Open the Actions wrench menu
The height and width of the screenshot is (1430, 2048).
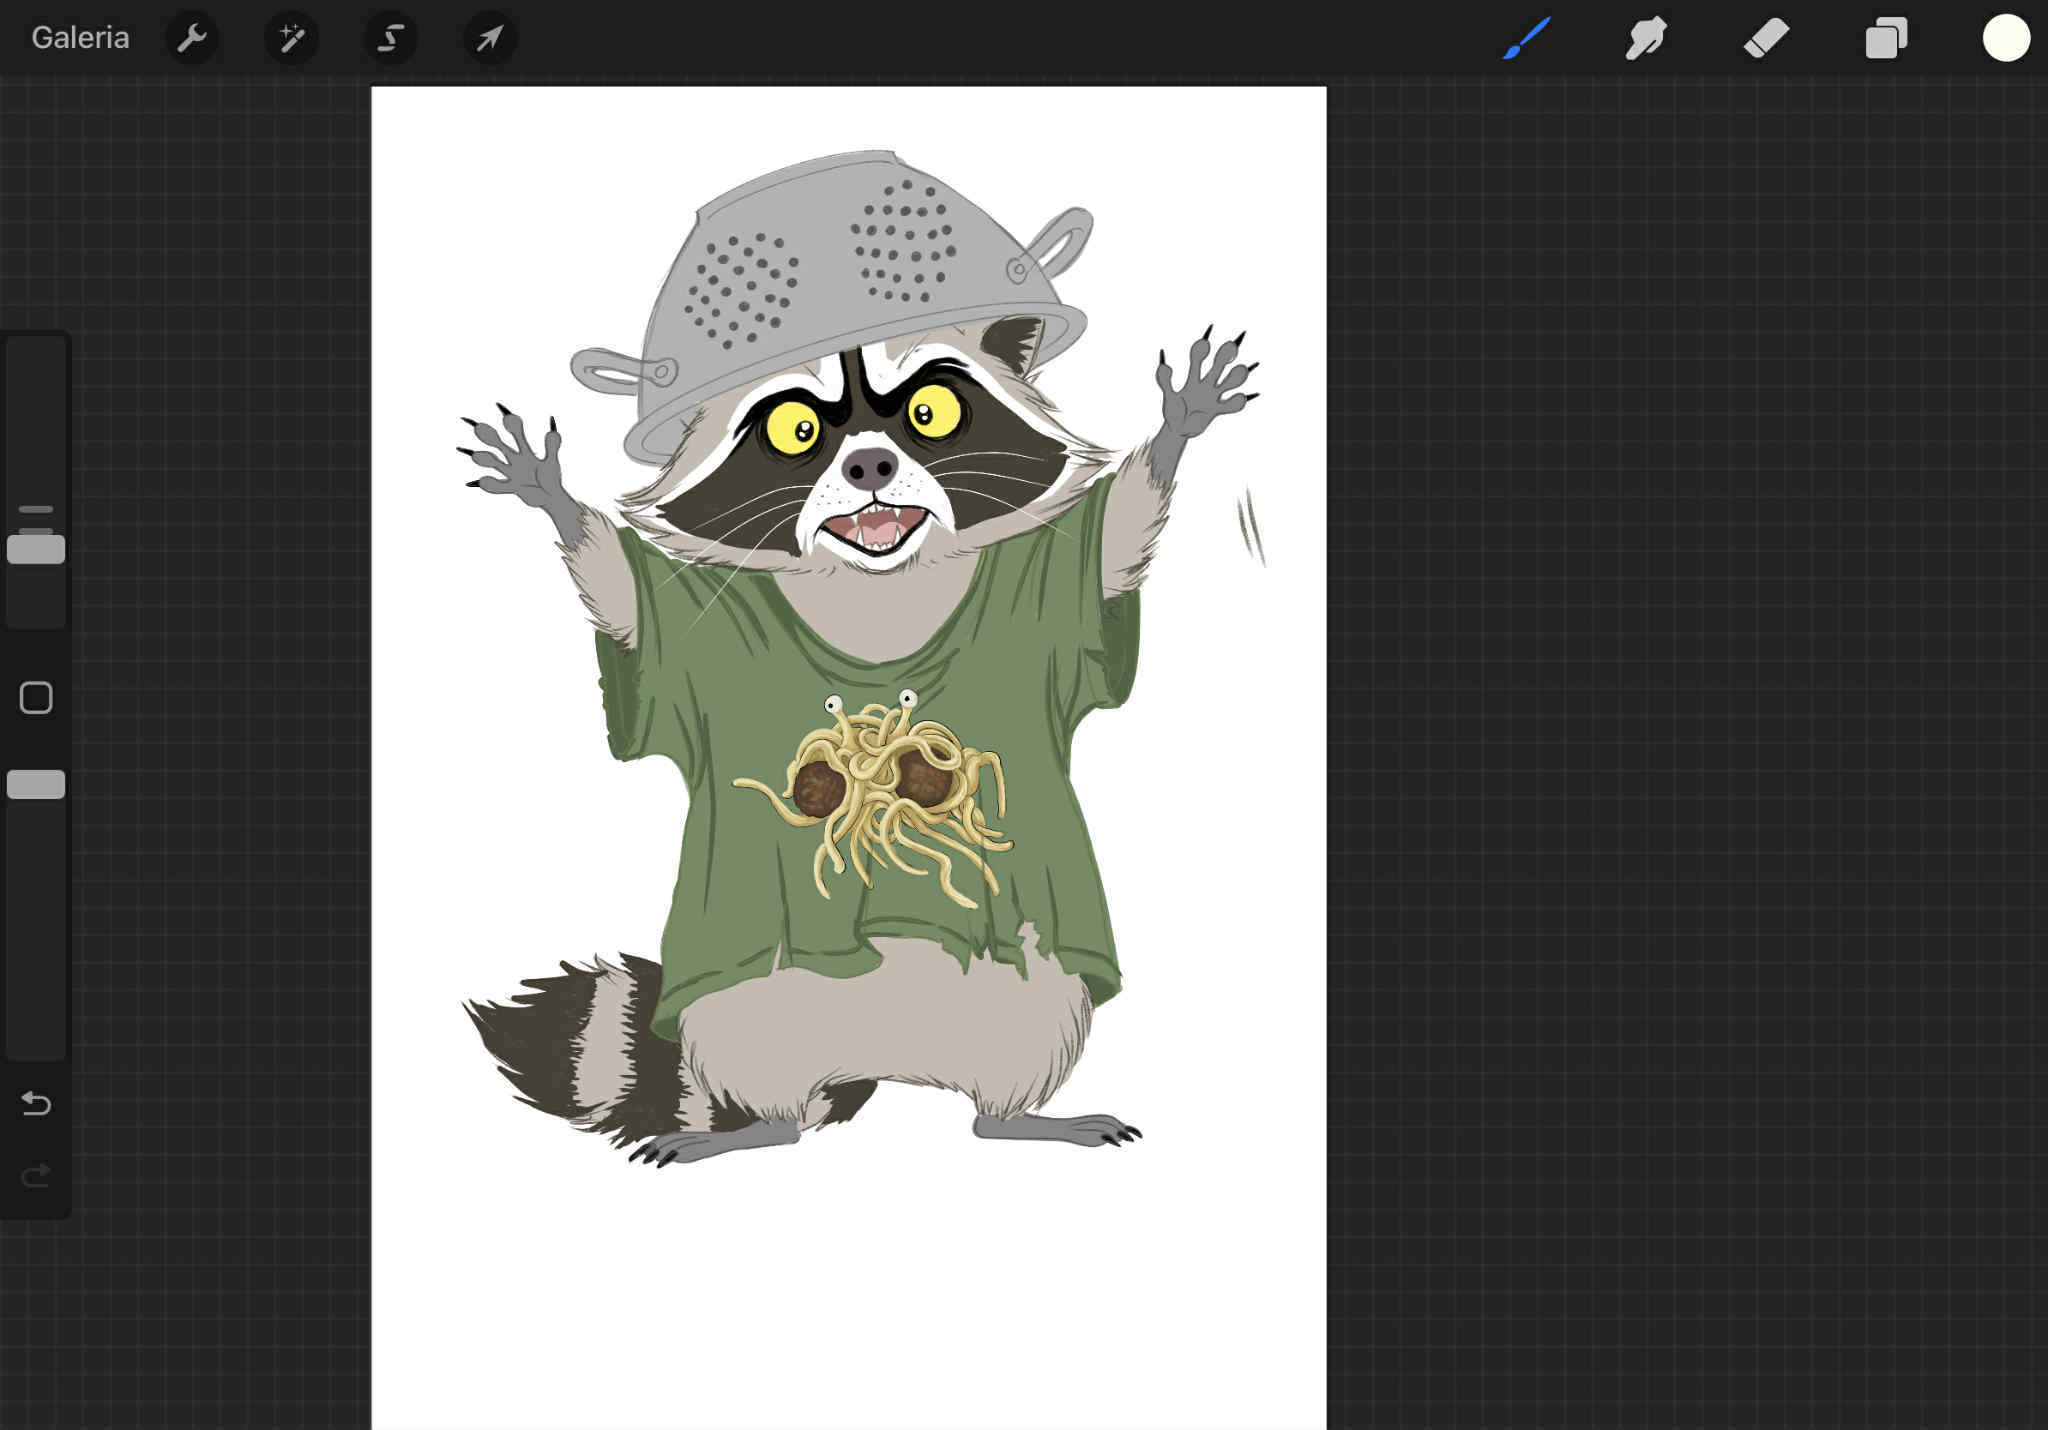(191, 38)
